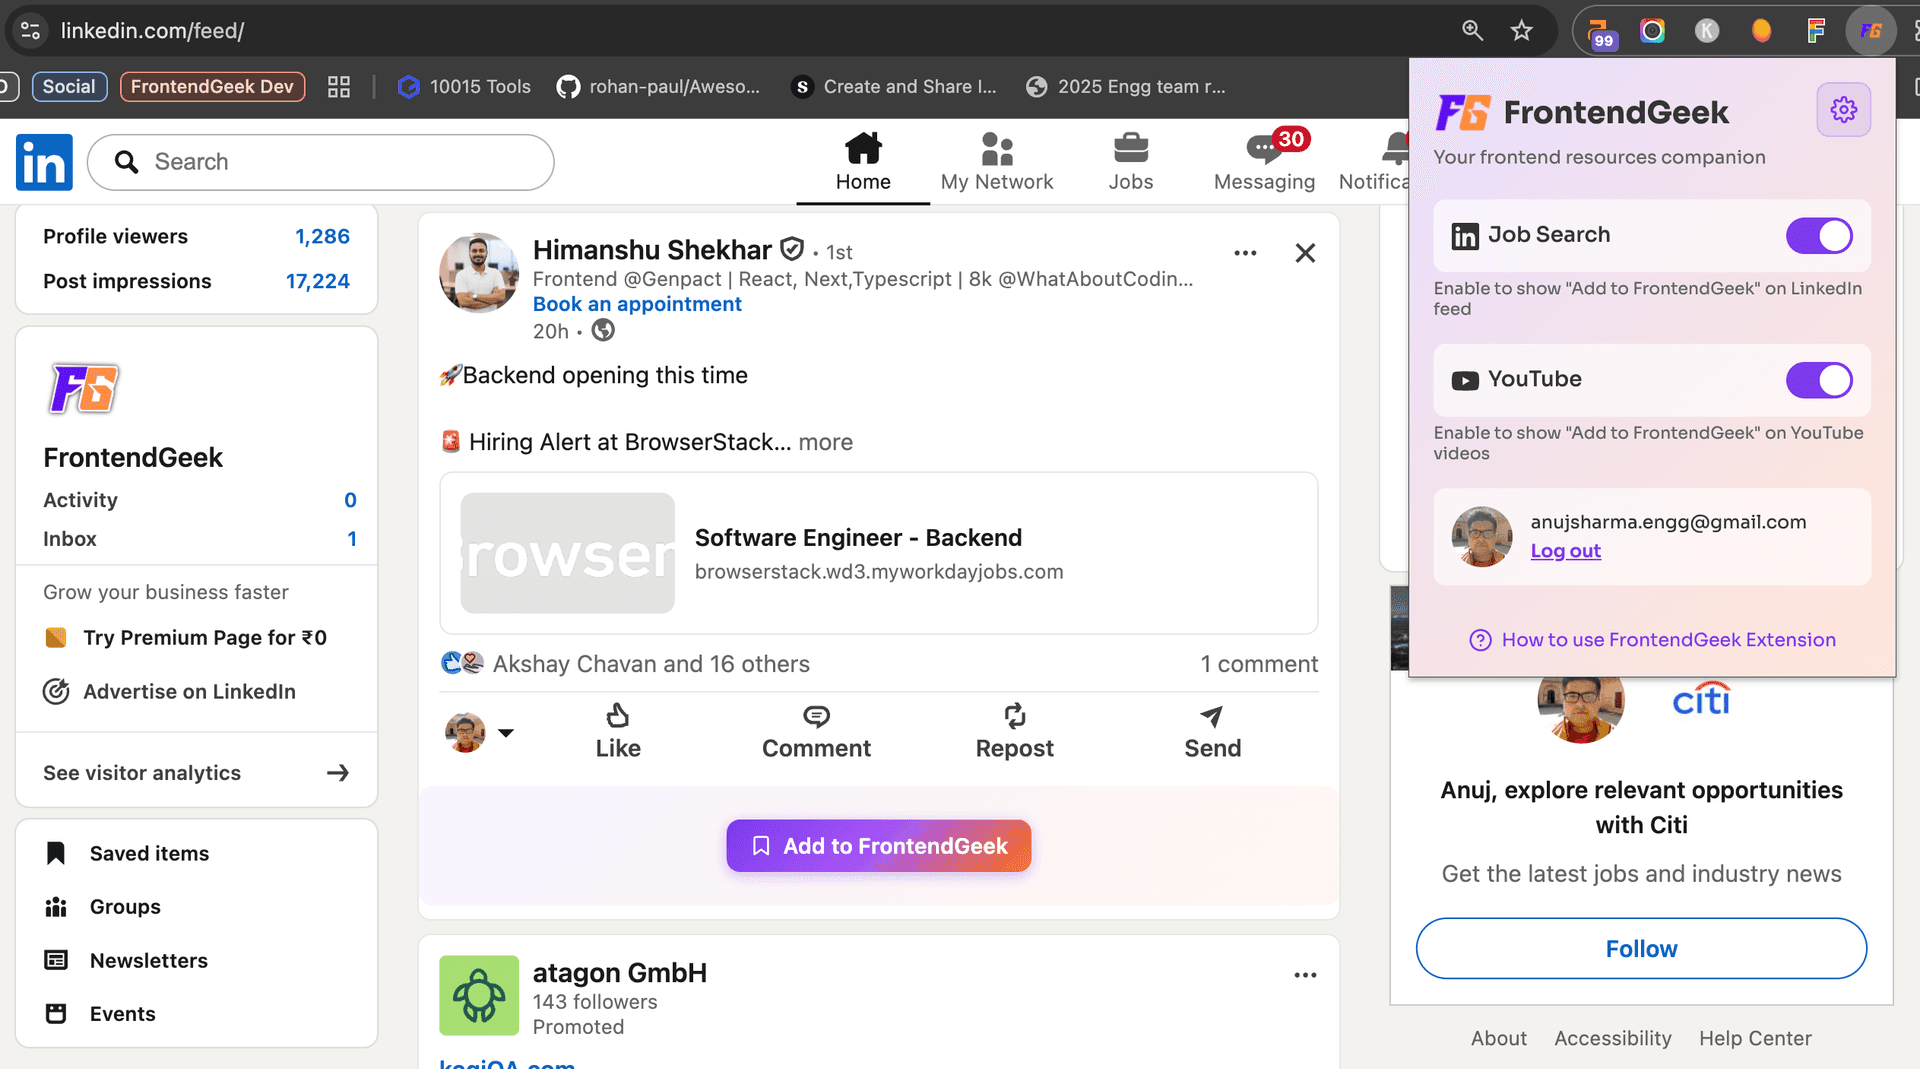Open Events from sidebar

[x=100, y=1014]
